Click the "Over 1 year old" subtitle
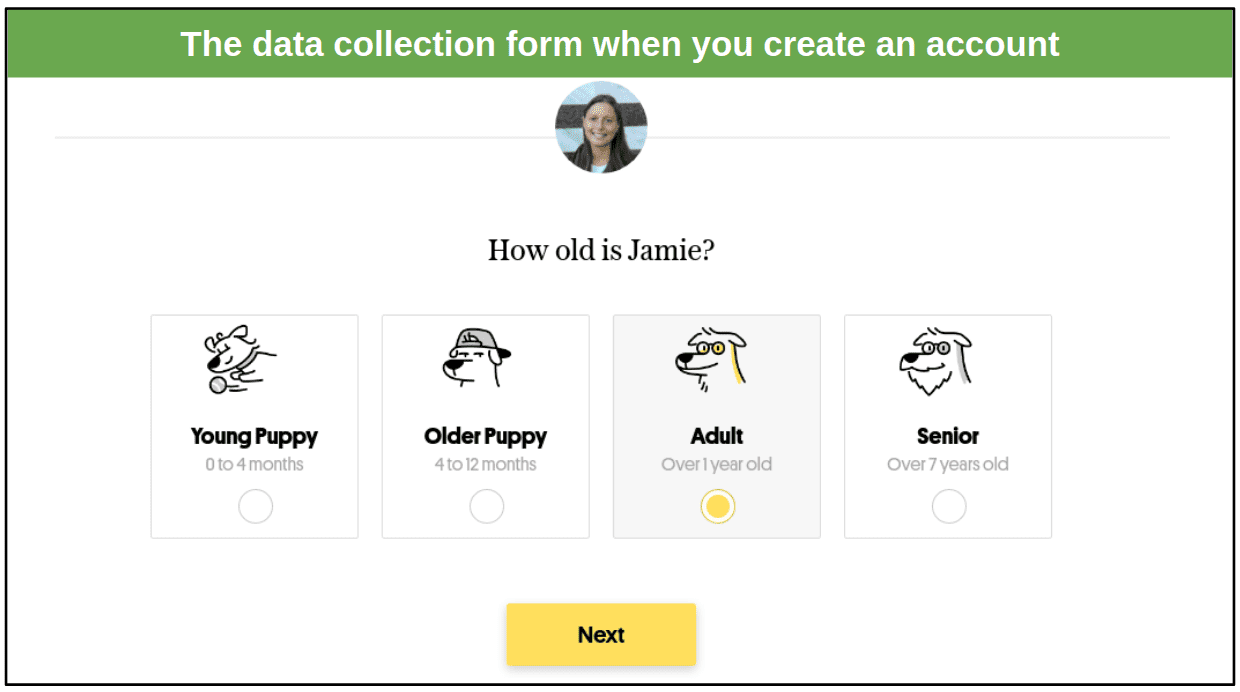 [x=717, y=464]
